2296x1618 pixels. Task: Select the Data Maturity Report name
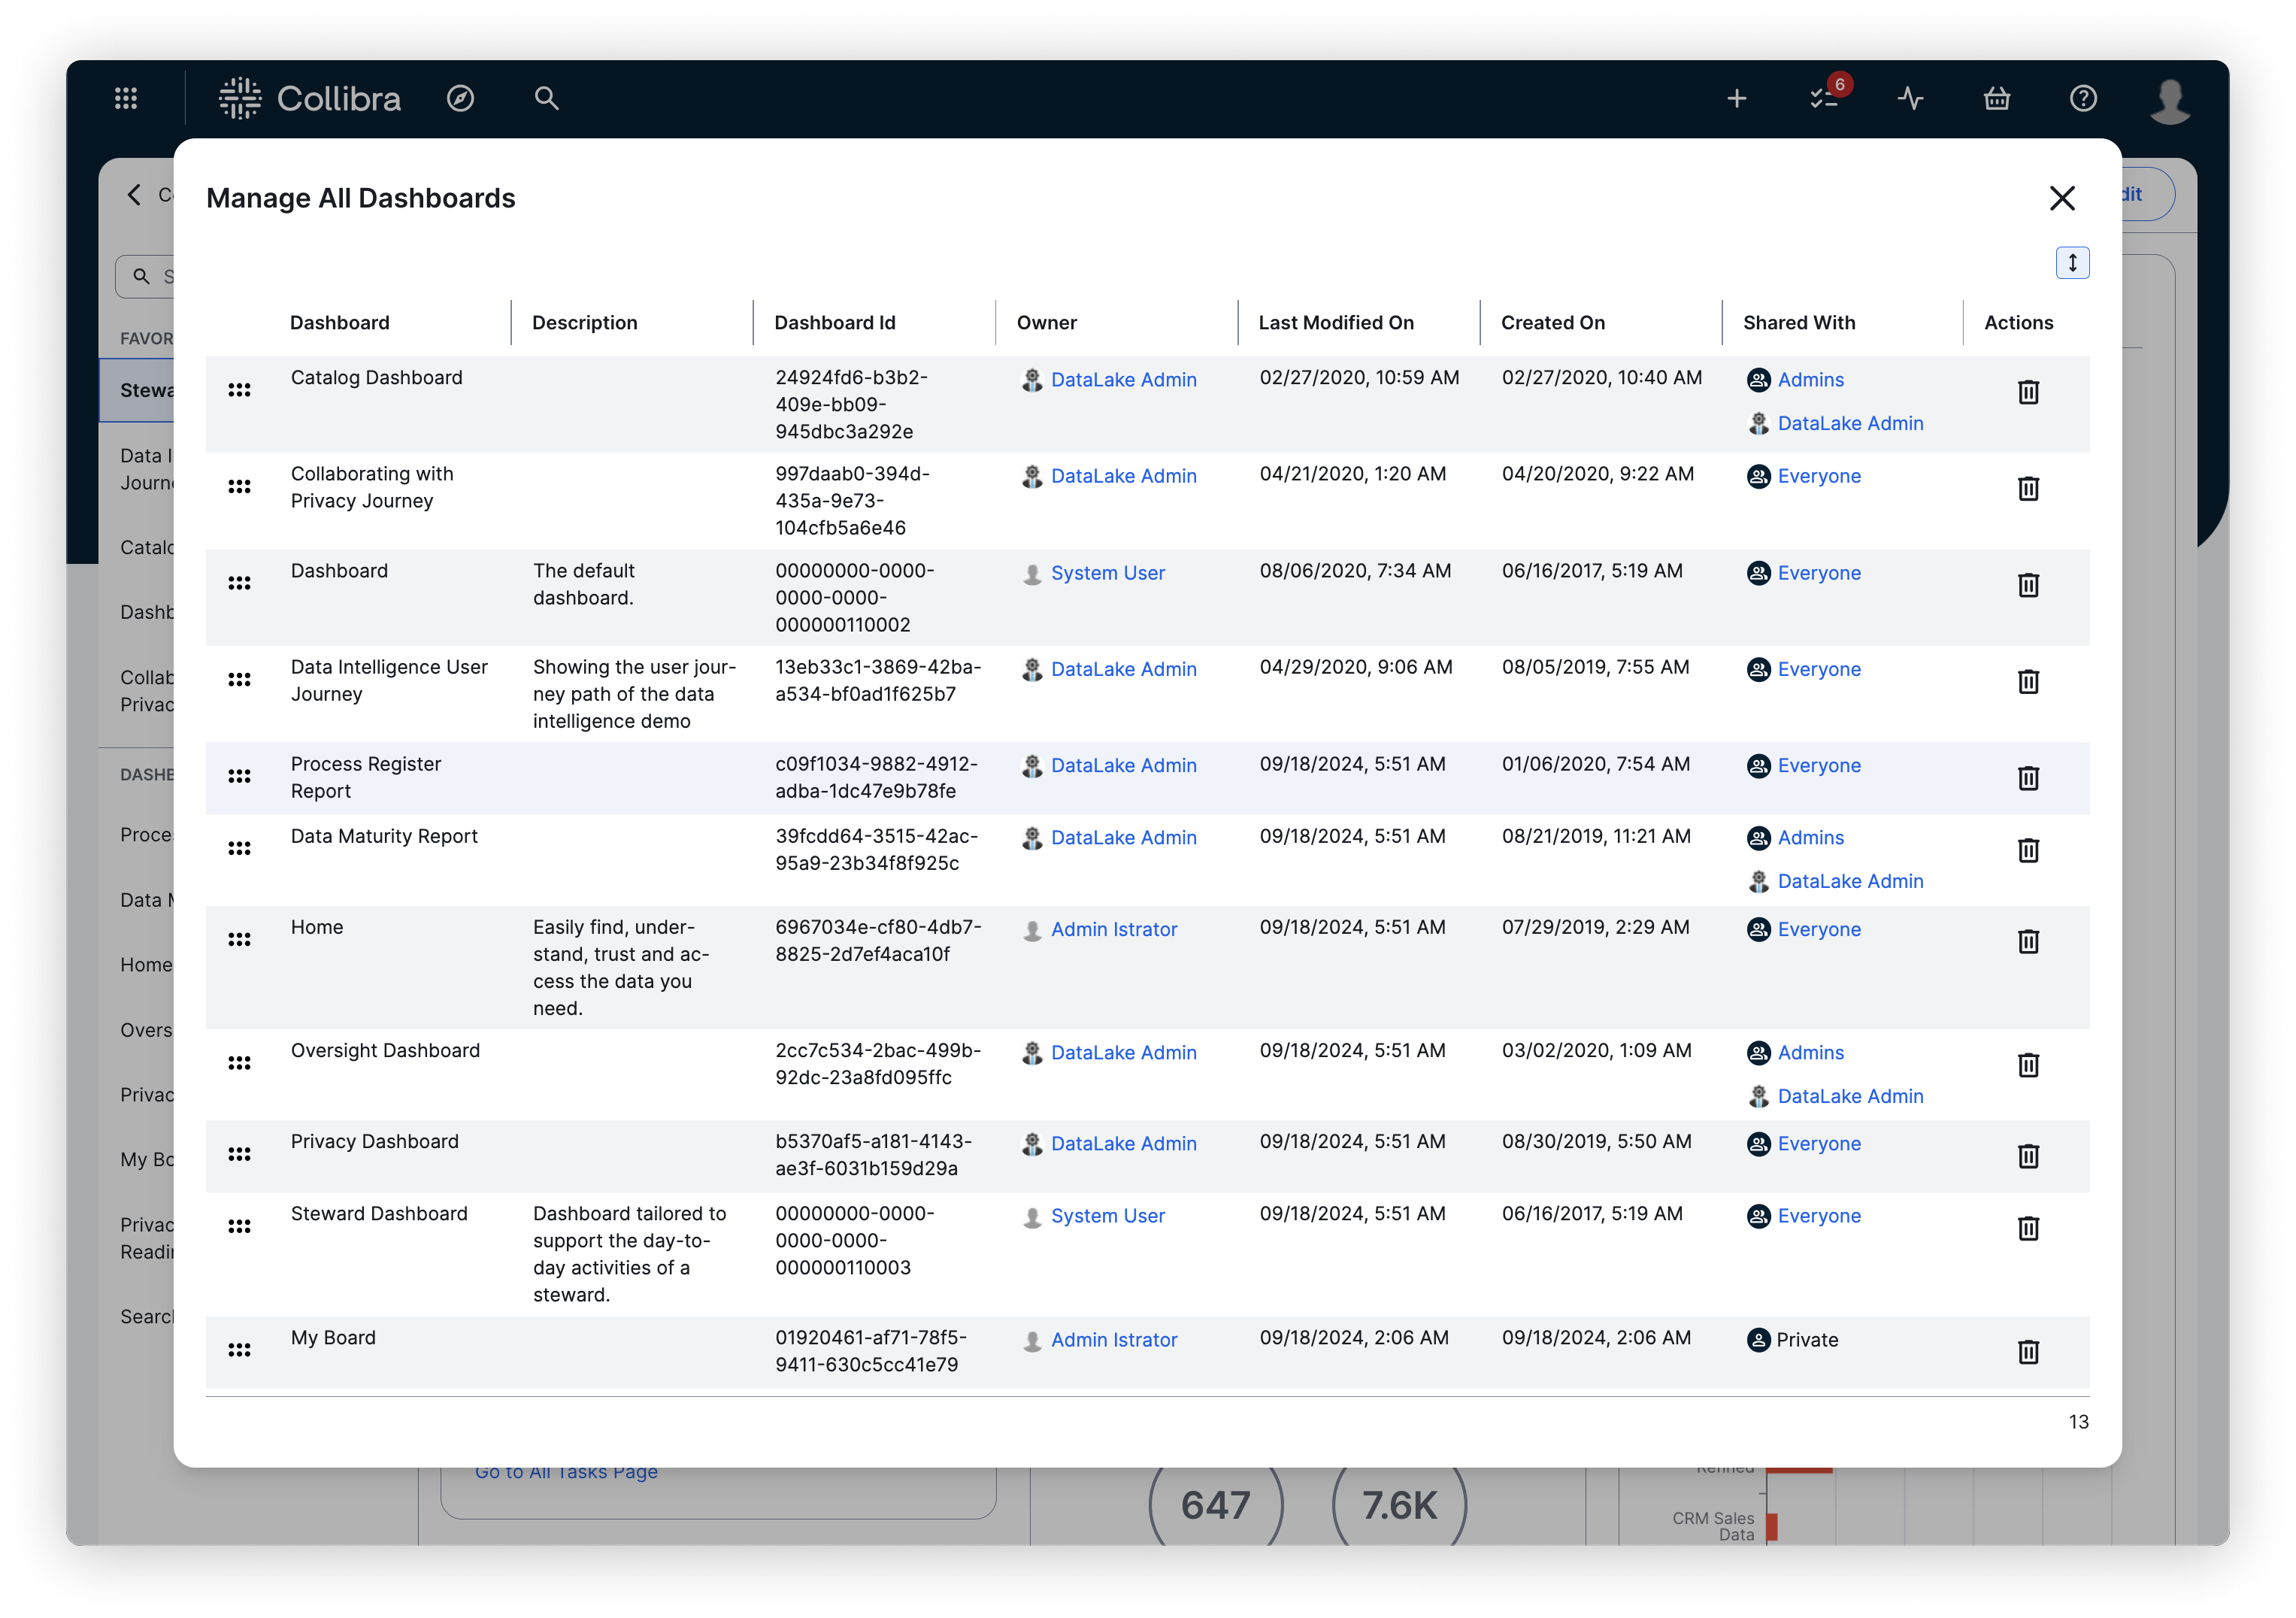pos(384,836)
